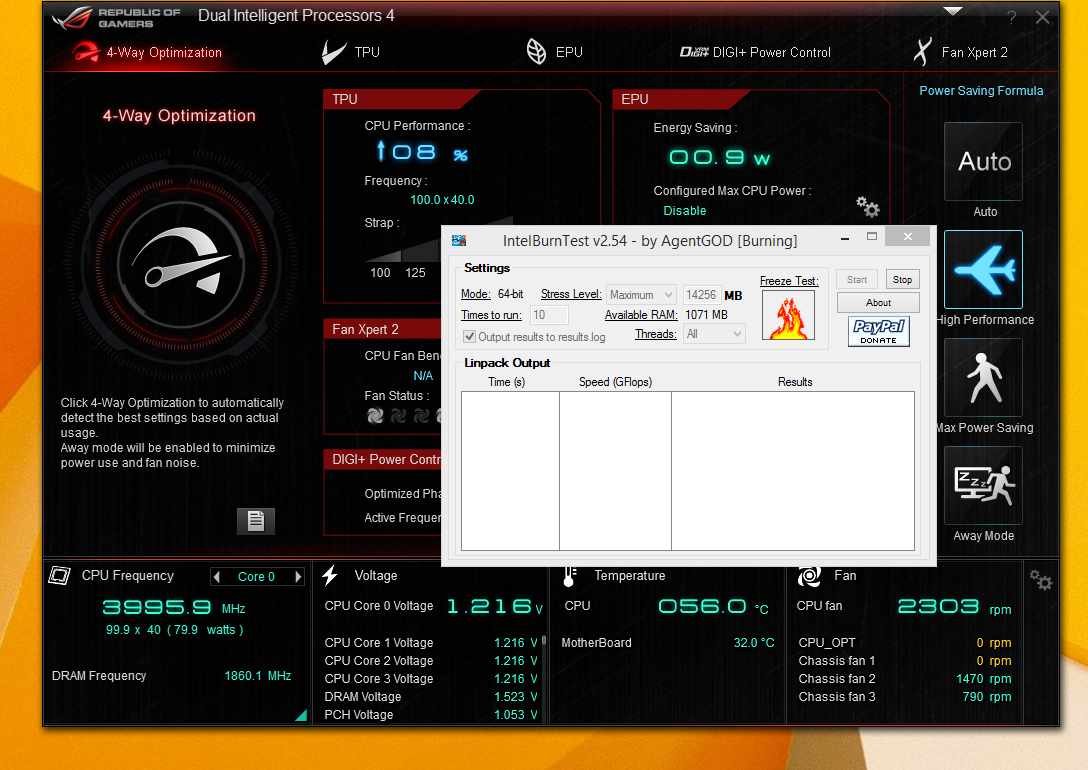This screenshot has width=1088, height=770.
Task: Open monitor settings gears in Fan panel
Action: 1041,580
